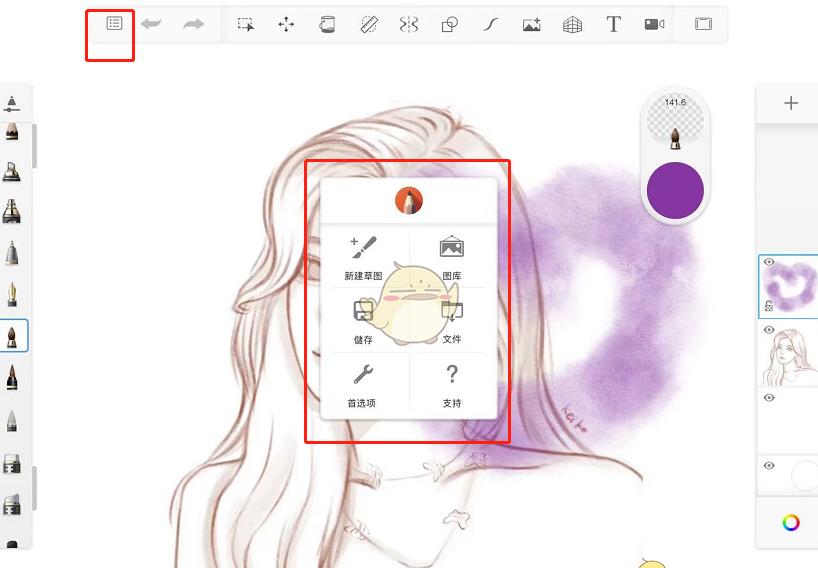Viewport: 818px width, 568px height.
Task: Open 文件 file option in the menu
Action: click(x=451, y=322)
